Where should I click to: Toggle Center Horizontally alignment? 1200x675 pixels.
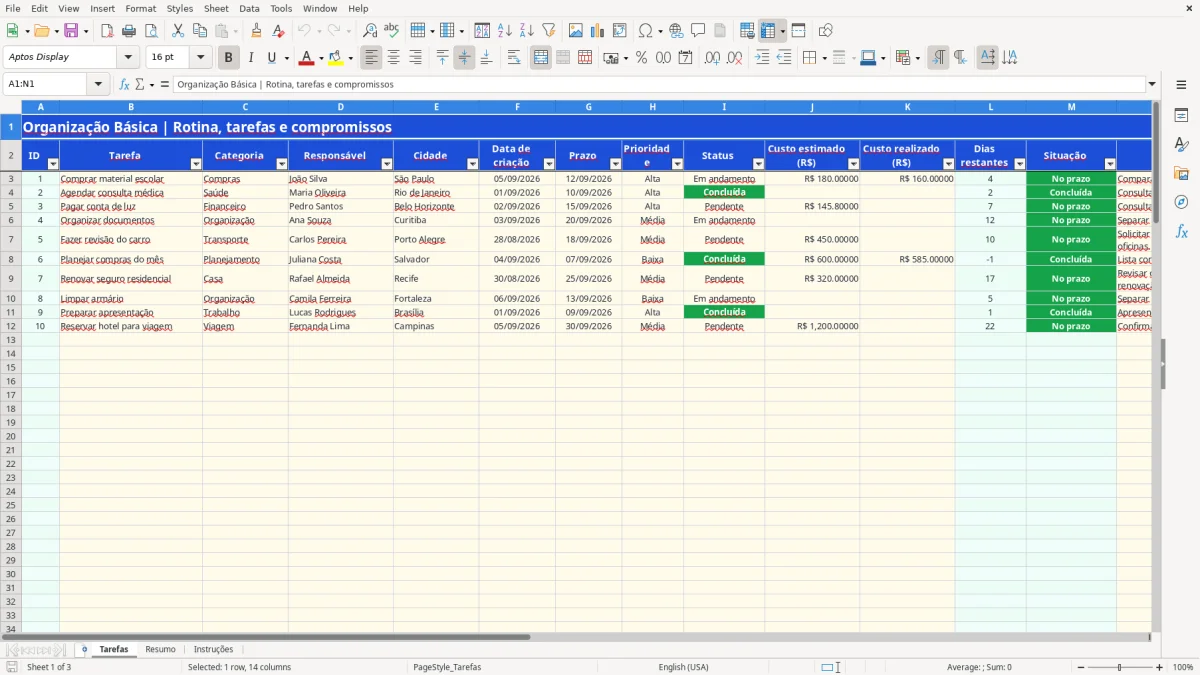point(394,58)
